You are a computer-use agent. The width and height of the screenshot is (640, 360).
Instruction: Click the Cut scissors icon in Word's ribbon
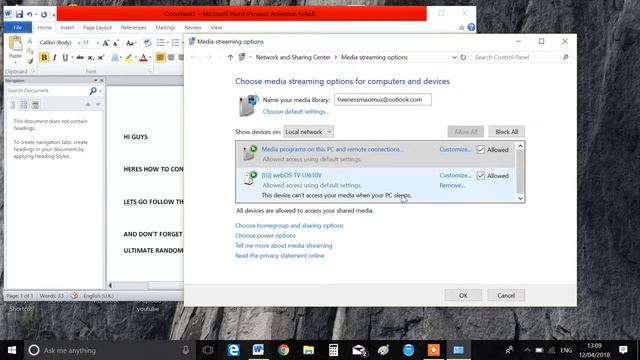30,41
